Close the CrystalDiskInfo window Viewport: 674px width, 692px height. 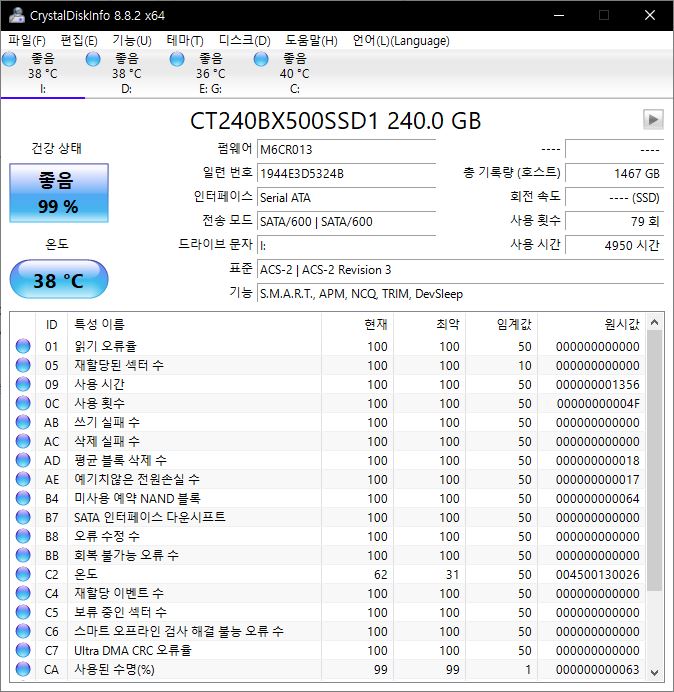[x=650, y=15]
